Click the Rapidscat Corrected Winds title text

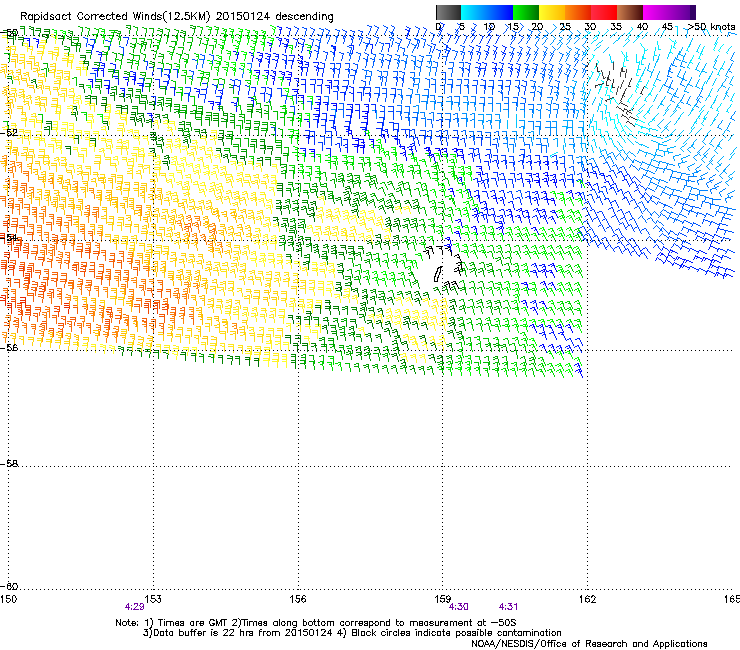[x=177, y=16]
